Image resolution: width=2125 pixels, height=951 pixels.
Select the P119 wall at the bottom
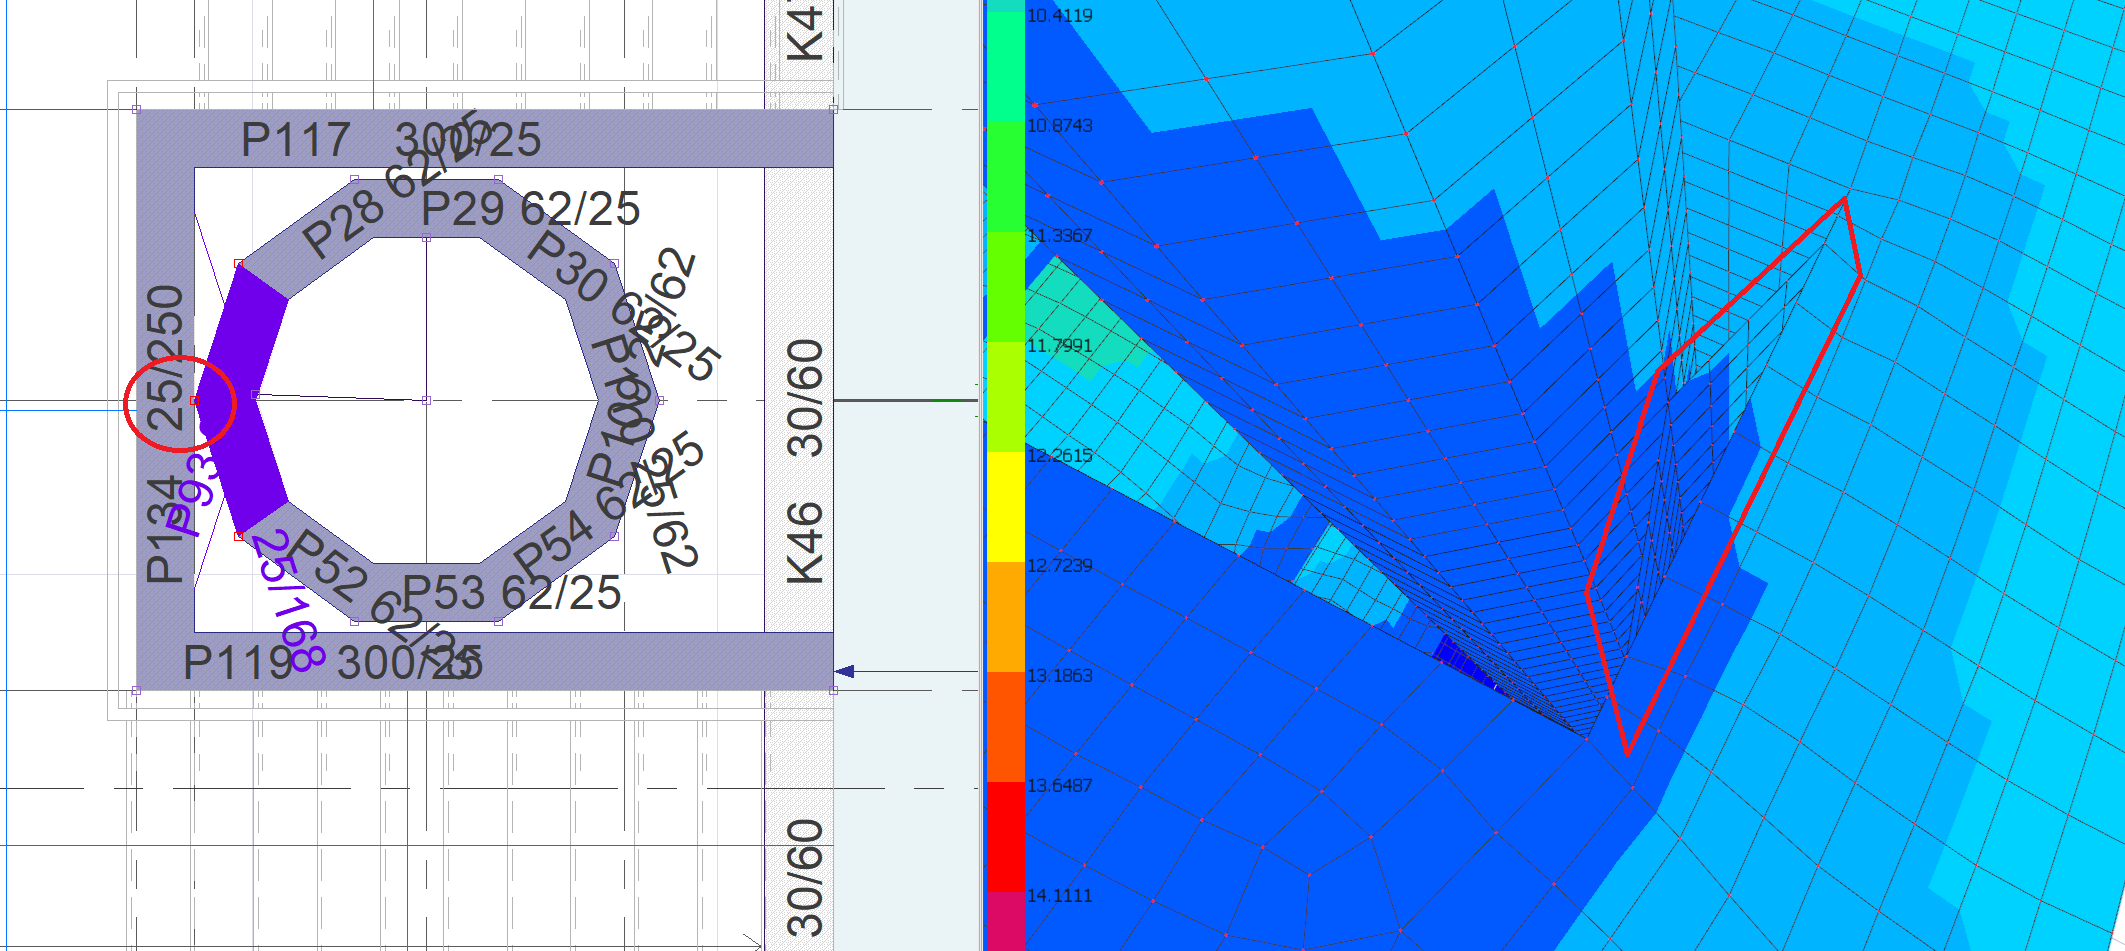(x=600, y=661)
